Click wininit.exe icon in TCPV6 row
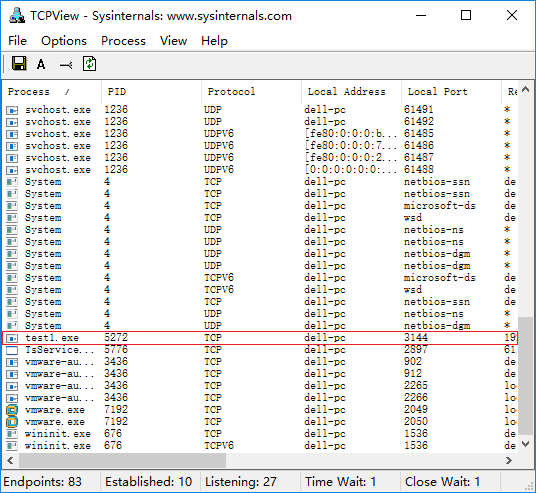The width and height of the screenshot is (536, 493). pyautogui.click(x=12, y=446)
